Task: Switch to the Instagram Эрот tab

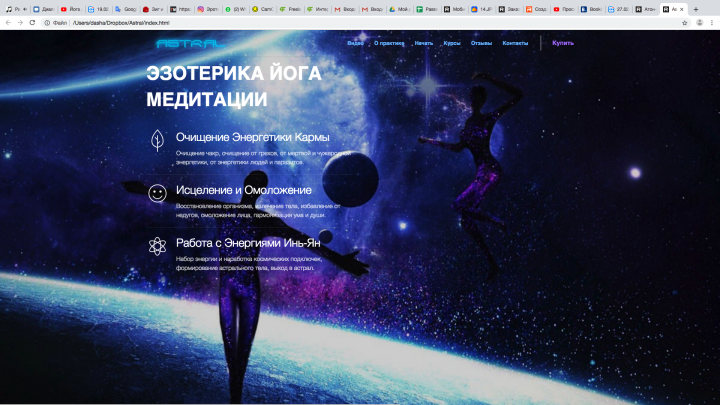Action: pyautogui.click(x=208, y=9)
